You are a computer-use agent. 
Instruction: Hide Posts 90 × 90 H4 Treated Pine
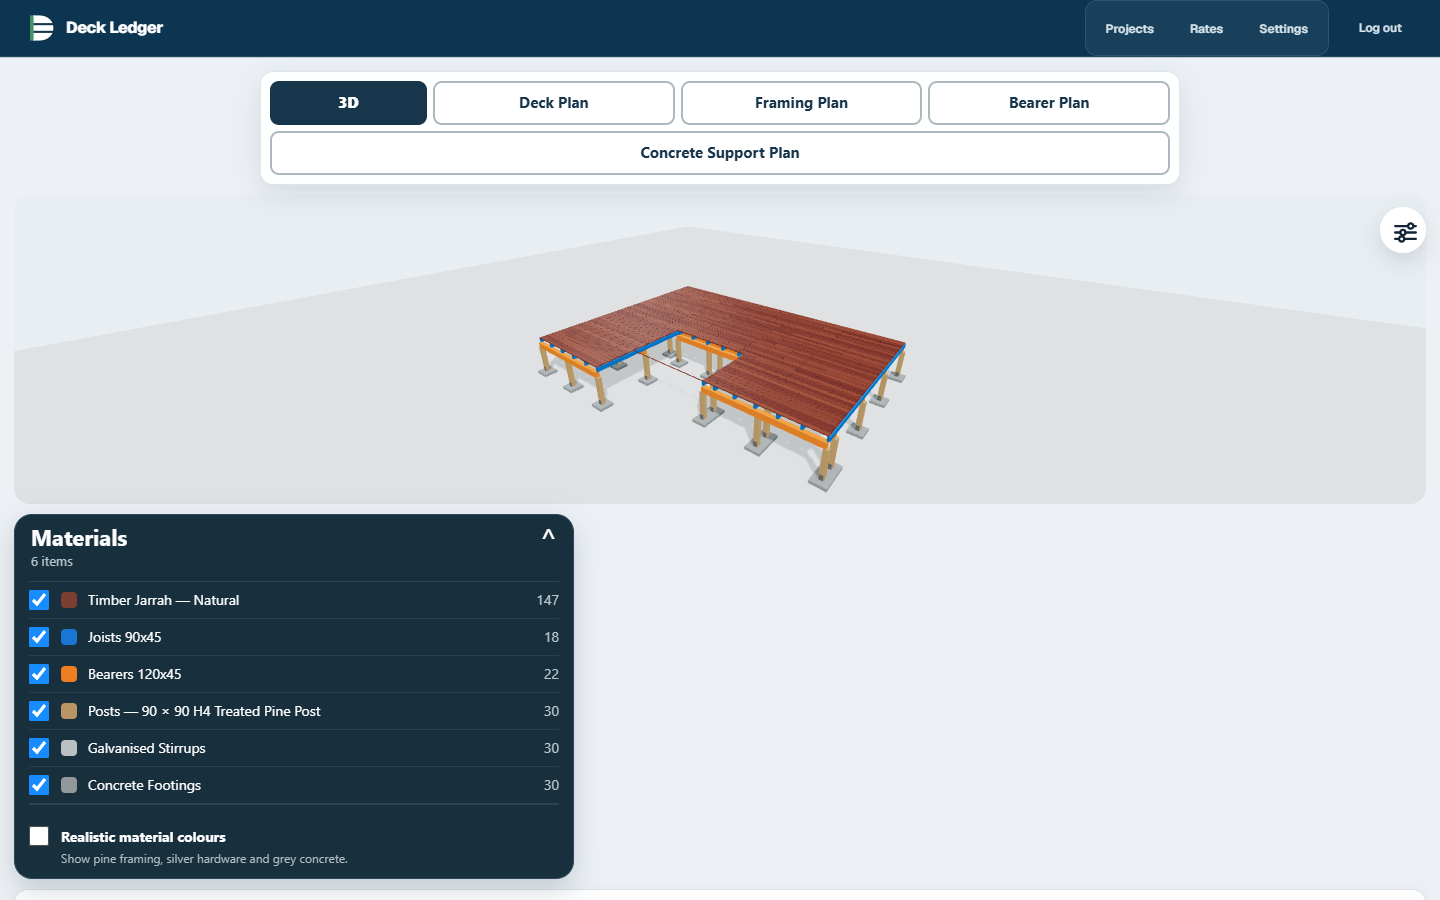tap(39, 711)
